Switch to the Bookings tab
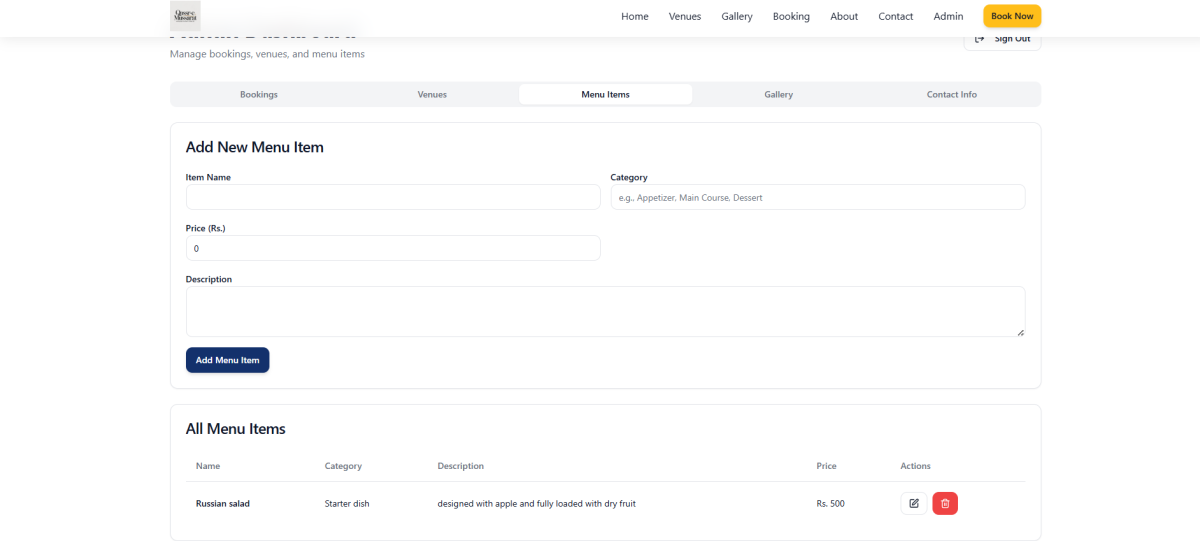 (259, 94)
